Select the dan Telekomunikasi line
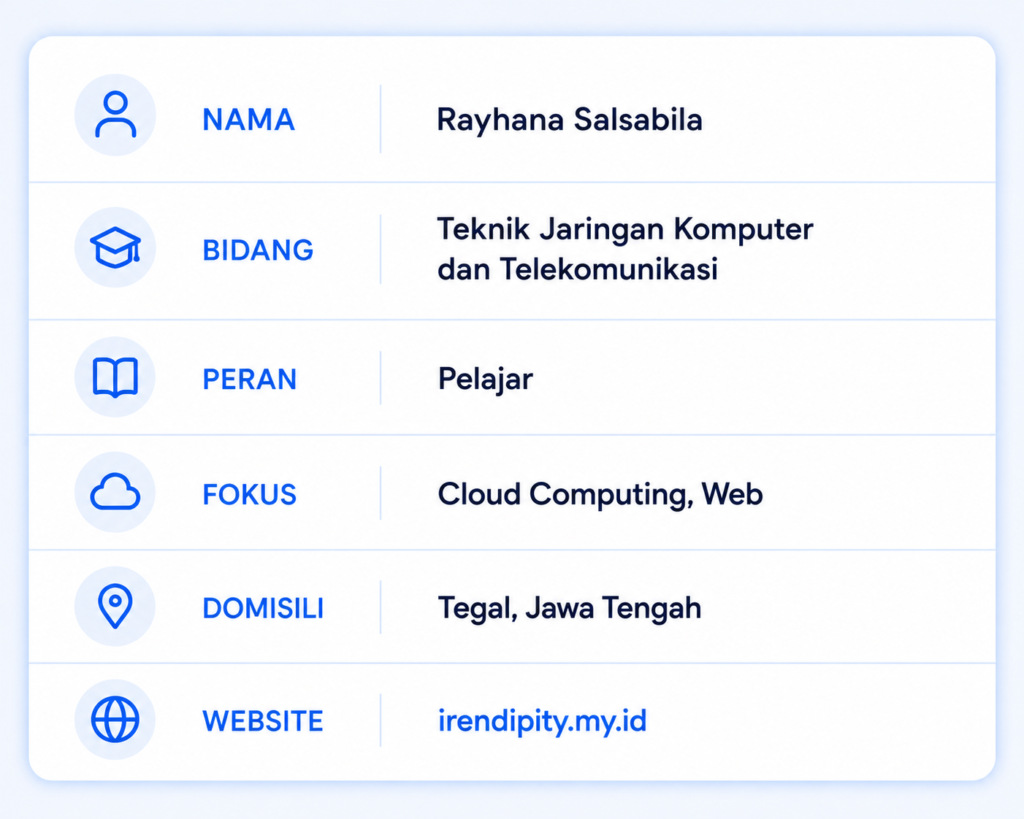The width and height of the screenshot is (1024, 819). [x=577, y=269]
